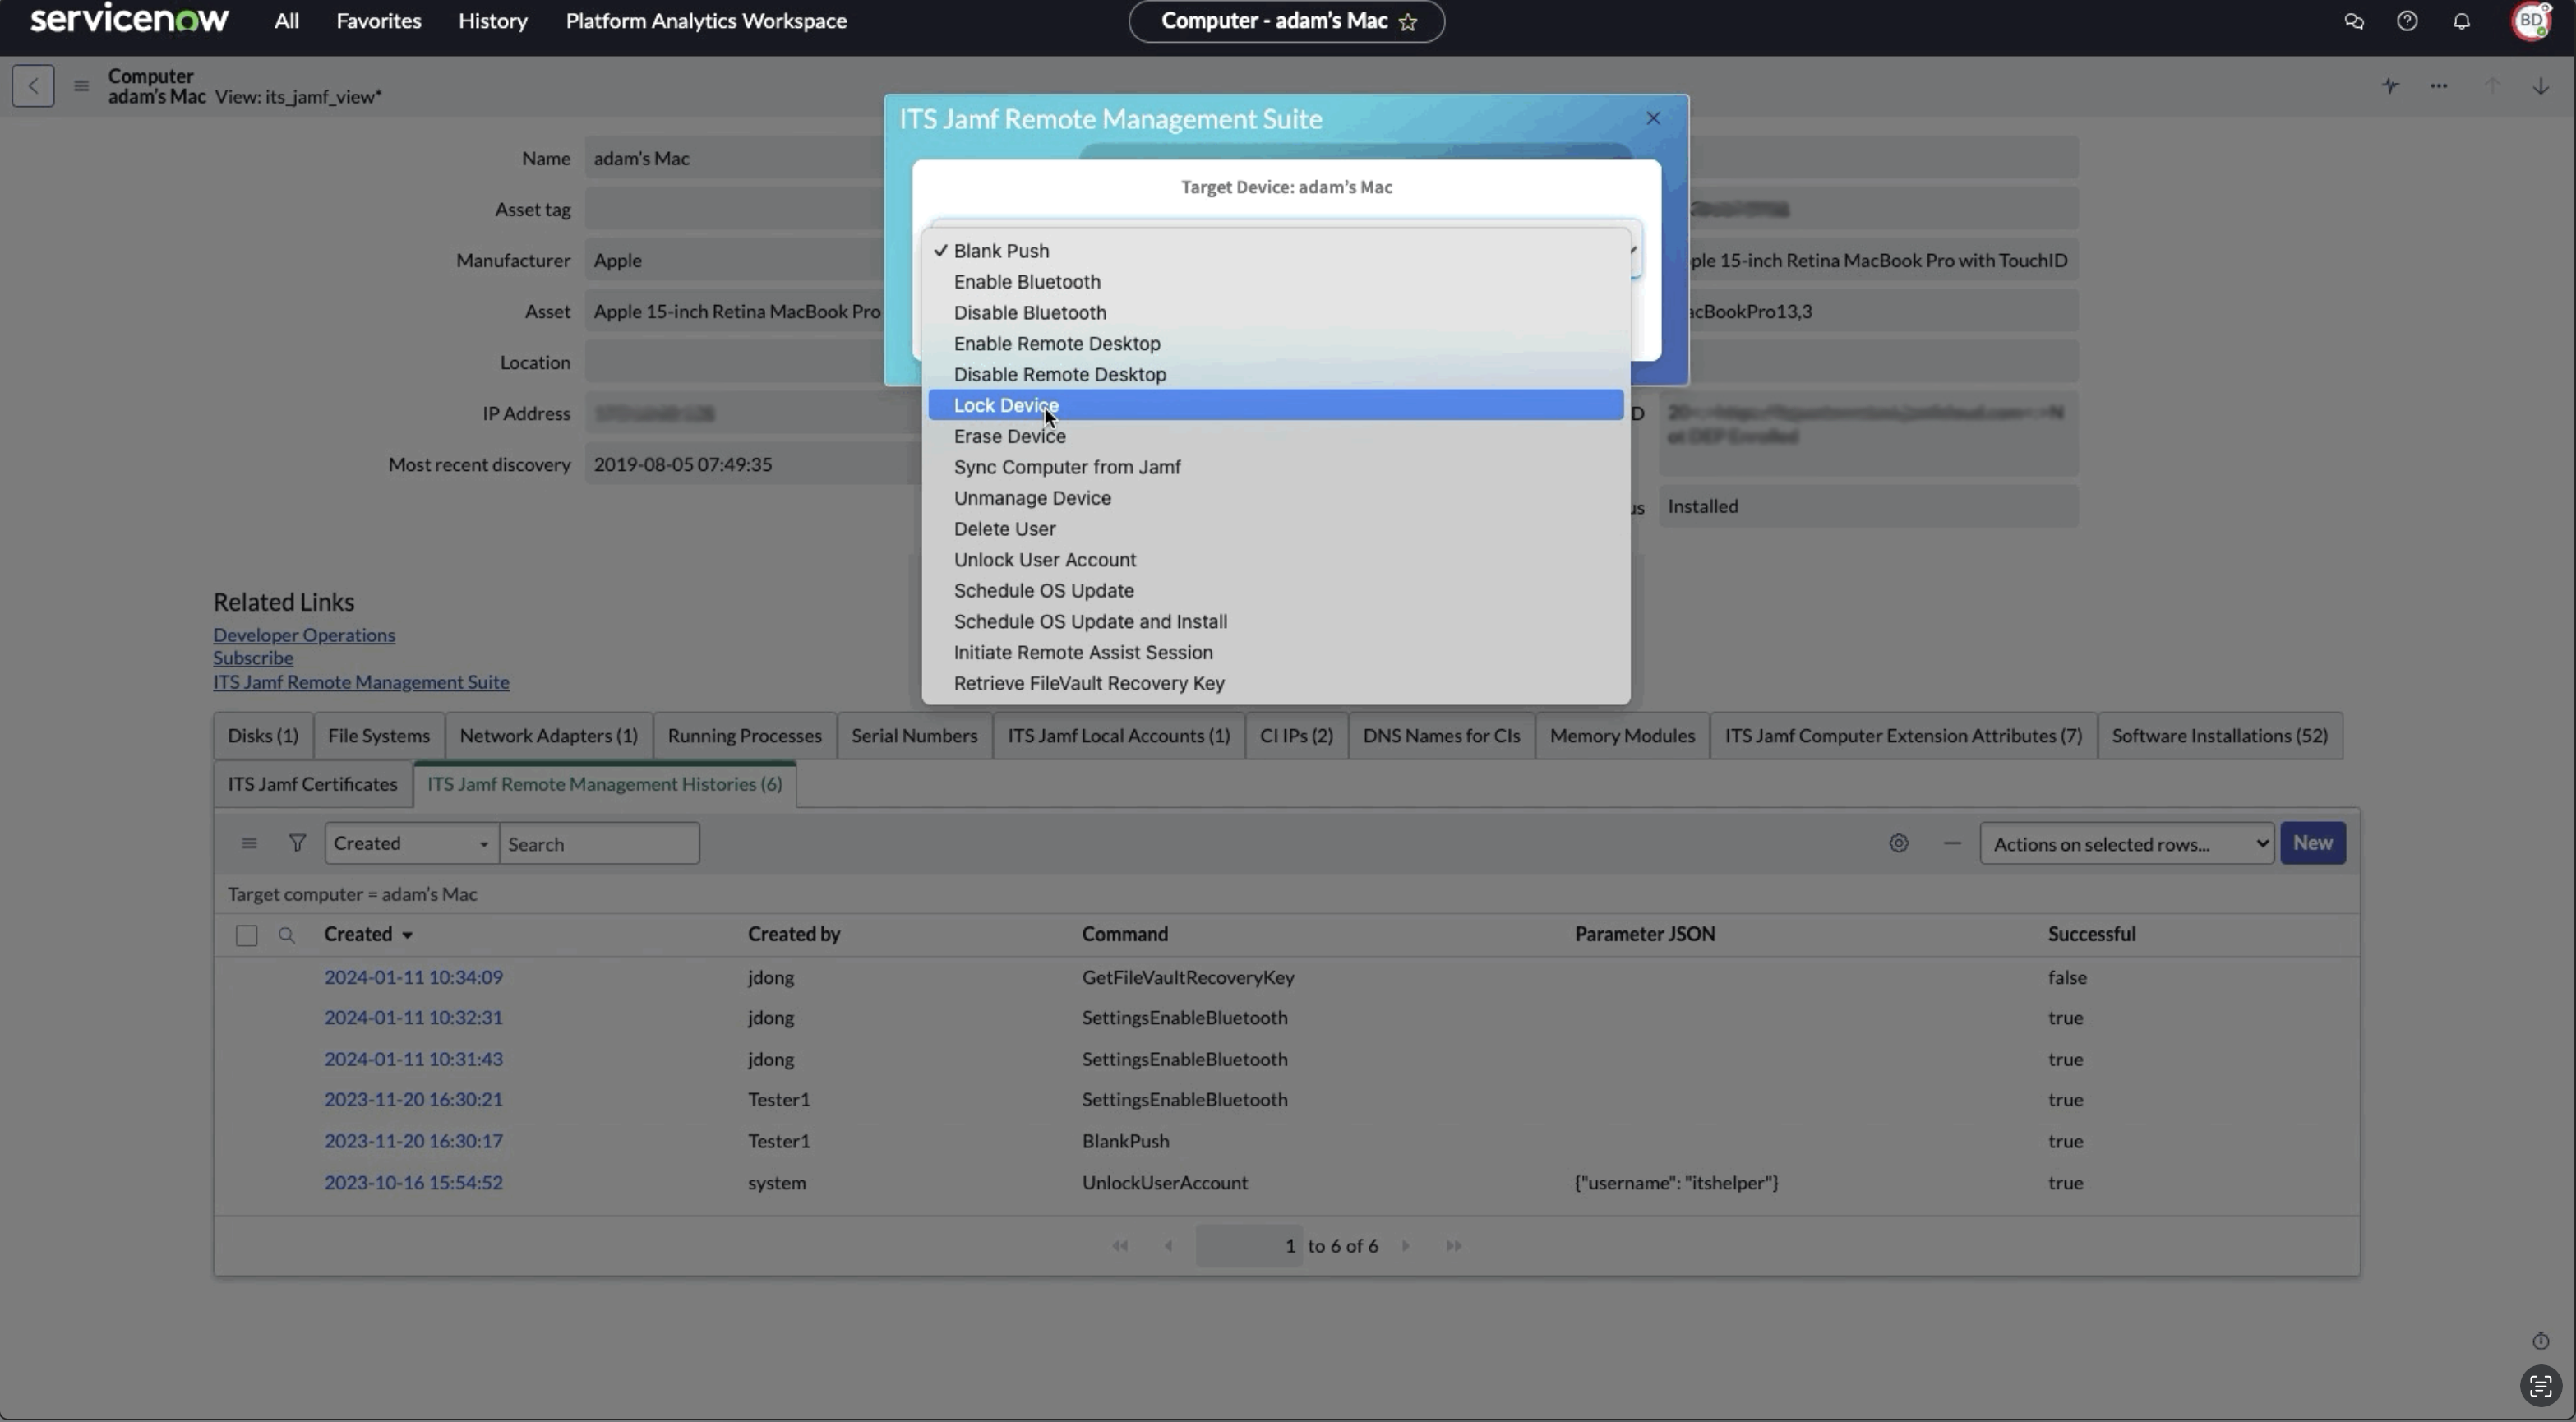Collapse the list with the minus icon
This screenshot has width=2576, height=1422.
point(1952,843)
